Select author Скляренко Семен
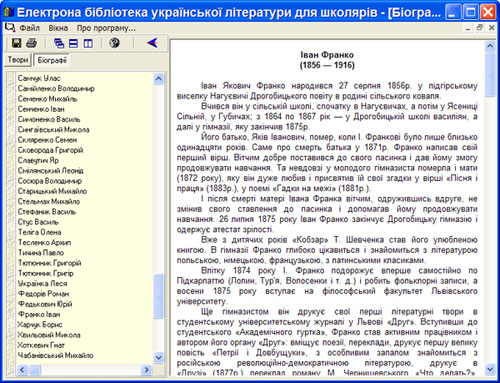Image resolution: width=500 pixels, height=383 pixels. pos(47,140)
